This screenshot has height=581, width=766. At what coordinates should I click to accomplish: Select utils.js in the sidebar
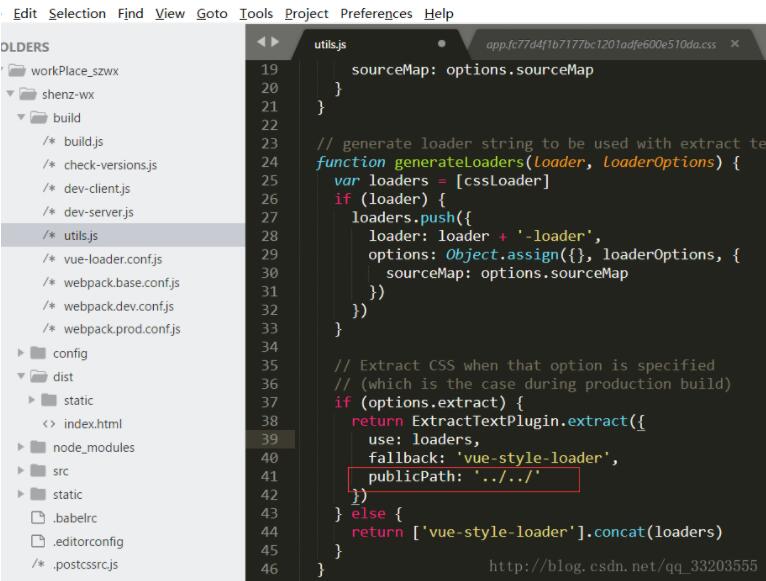(81, 235)
